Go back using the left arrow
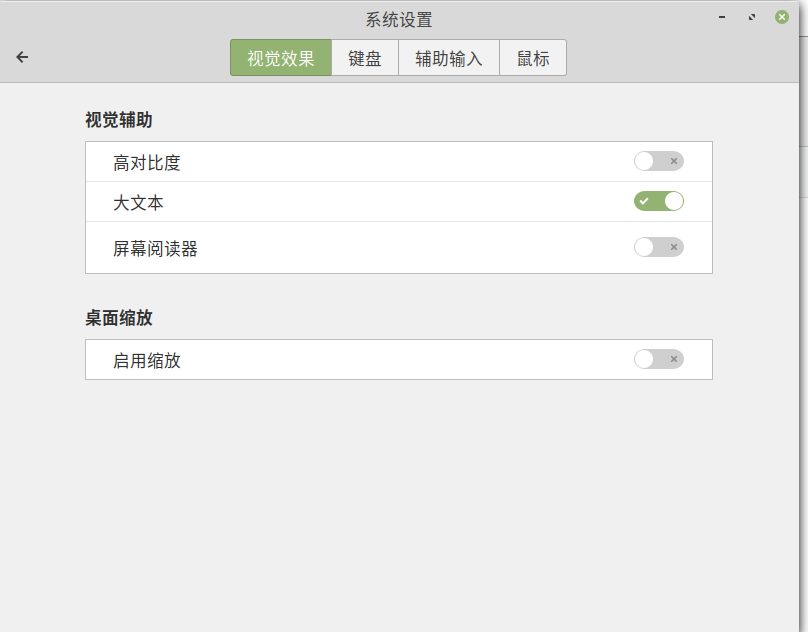Image resolution: width=808 pixels, height=632 pixels. [x=22, y=57]
